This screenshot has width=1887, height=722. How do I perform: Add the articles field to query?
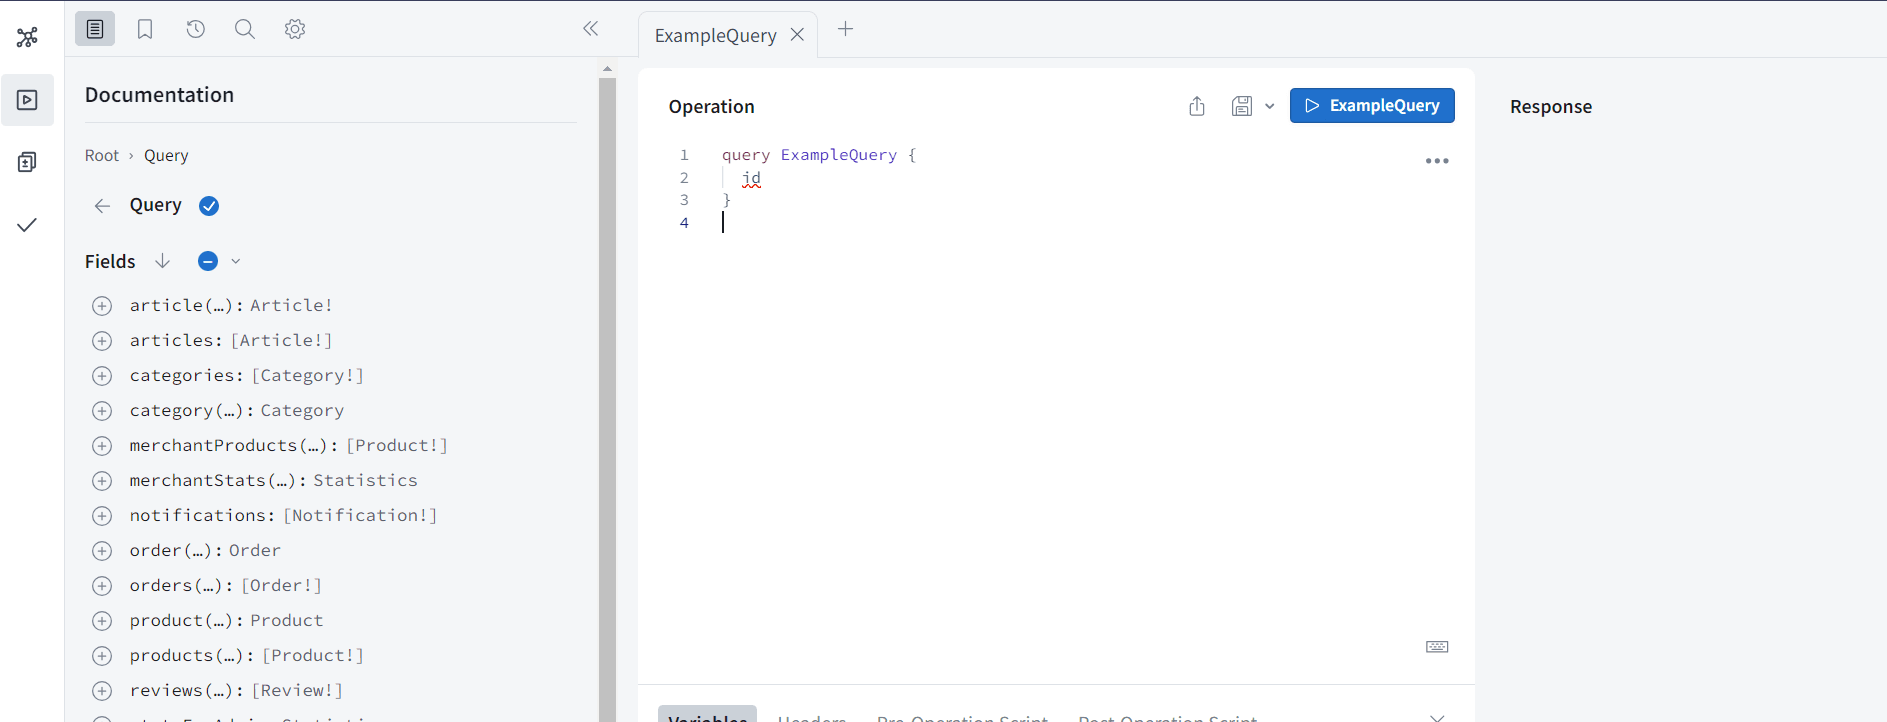point(102,341)
